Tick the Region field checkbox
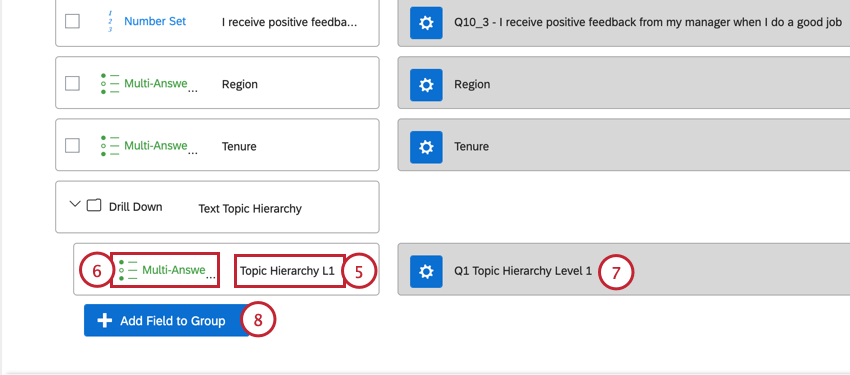The image size is (850, 375). click(72, 83)
